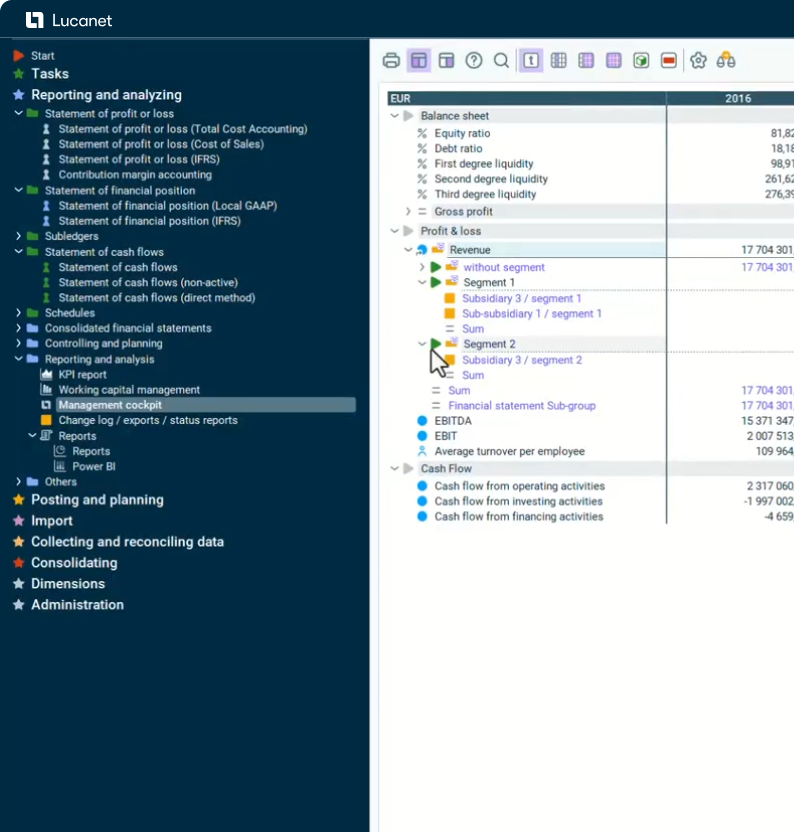Click the red bar toolbar icon
The width and height of the screenshot is (794, 832).
(x=669, y=61)
